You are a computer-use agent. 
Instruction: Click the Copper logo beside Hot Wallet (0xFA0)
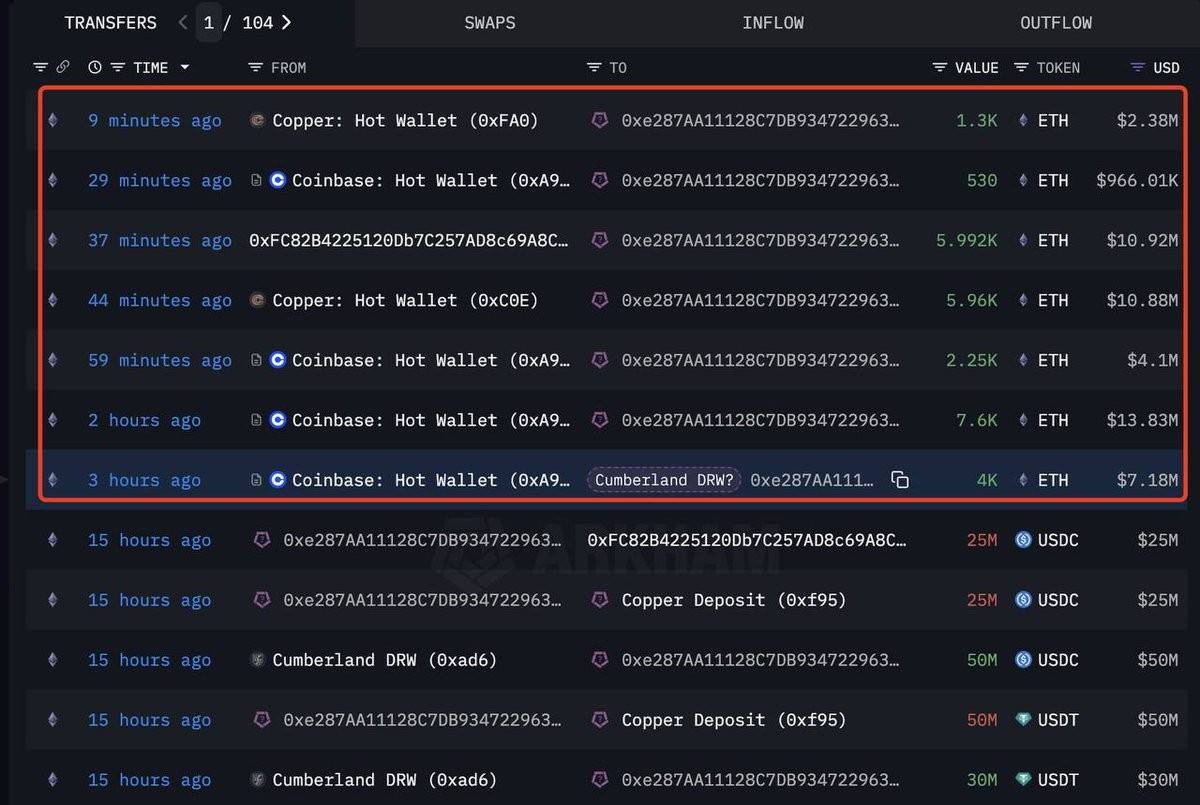(x=257, y=120)
